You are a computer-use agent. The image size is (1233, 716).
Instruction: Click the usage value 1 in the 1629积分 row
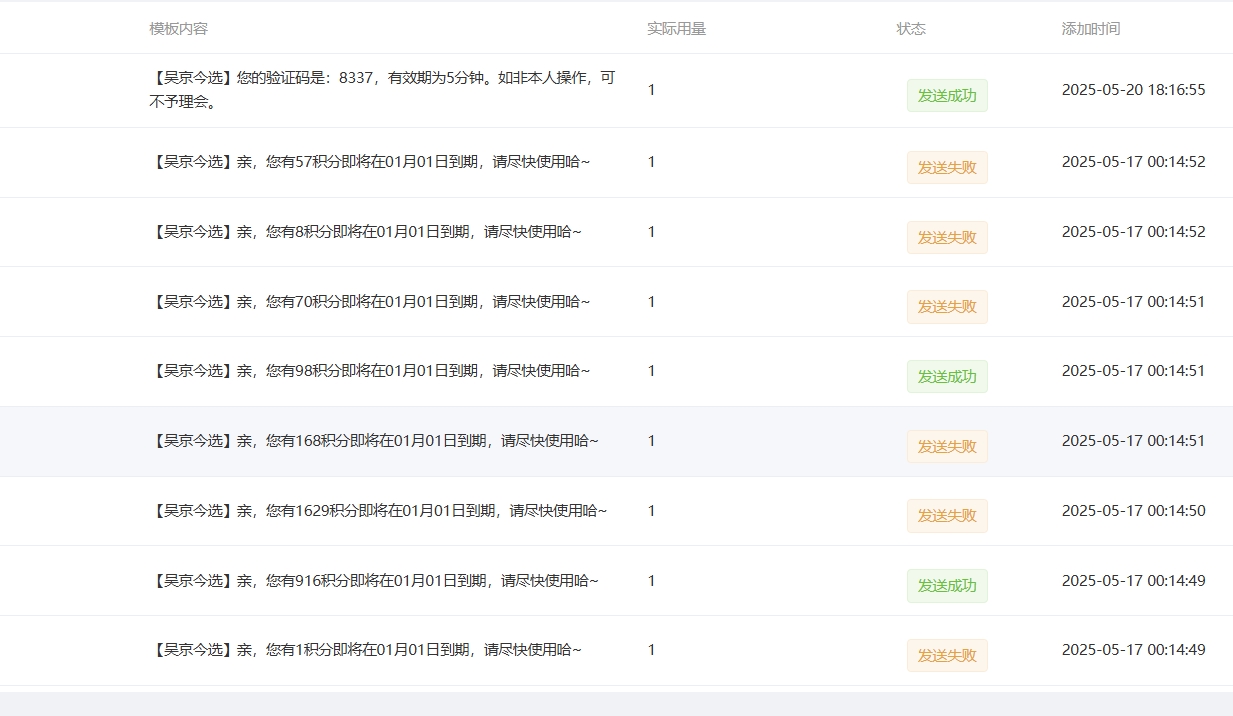point(652,510)
